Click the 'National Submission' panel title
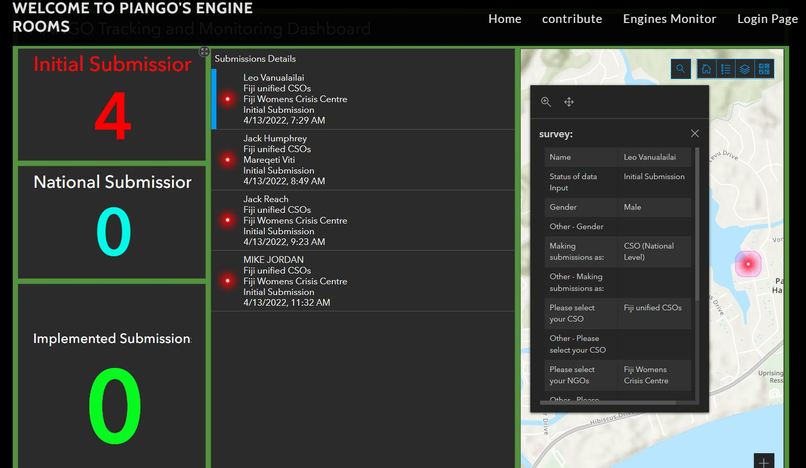The image size is (806, 468). [113, 182]
